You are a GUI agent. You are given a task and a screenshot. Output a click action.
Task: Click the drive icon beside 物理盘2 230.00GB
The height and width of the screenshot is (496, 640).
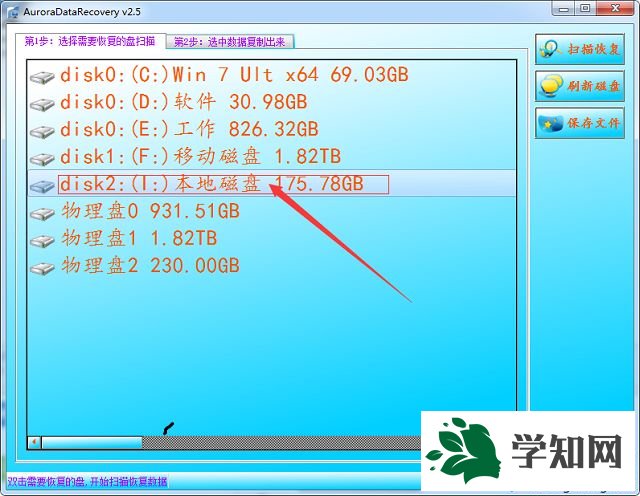42,268
